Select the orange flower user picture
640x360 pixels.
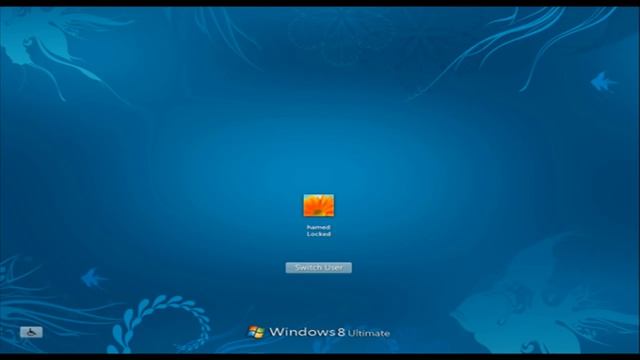[x=318, y=205]
